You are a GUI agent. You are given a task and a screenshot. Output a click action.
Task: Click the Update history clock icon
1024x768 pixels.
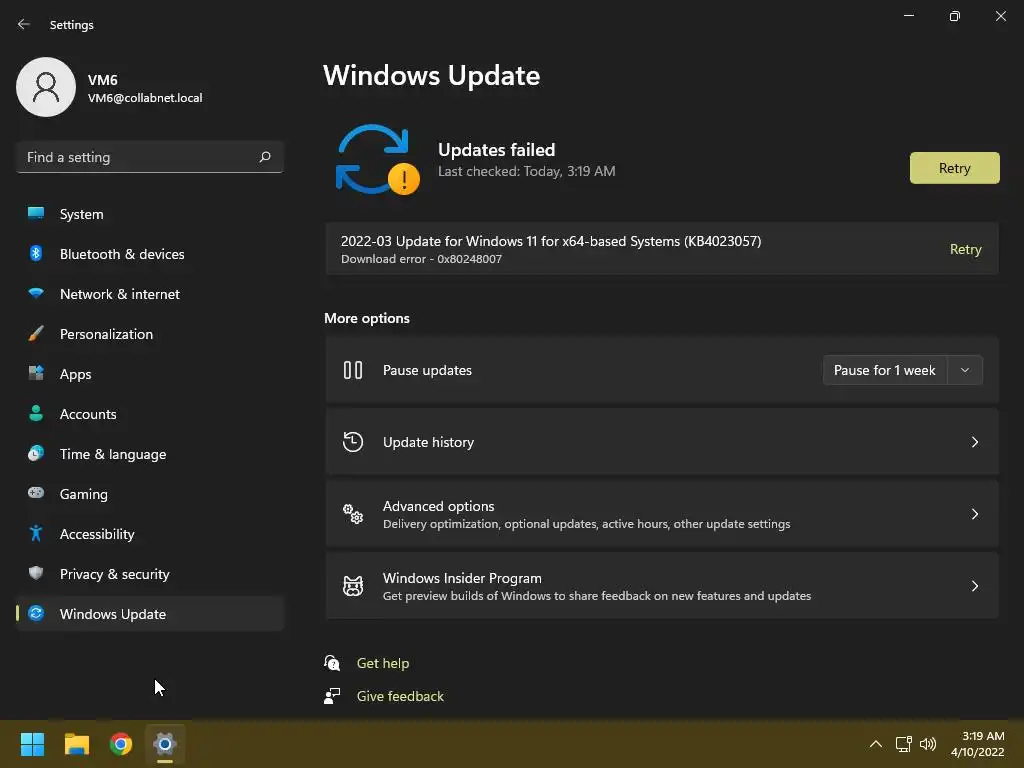[x=353, y=442]
